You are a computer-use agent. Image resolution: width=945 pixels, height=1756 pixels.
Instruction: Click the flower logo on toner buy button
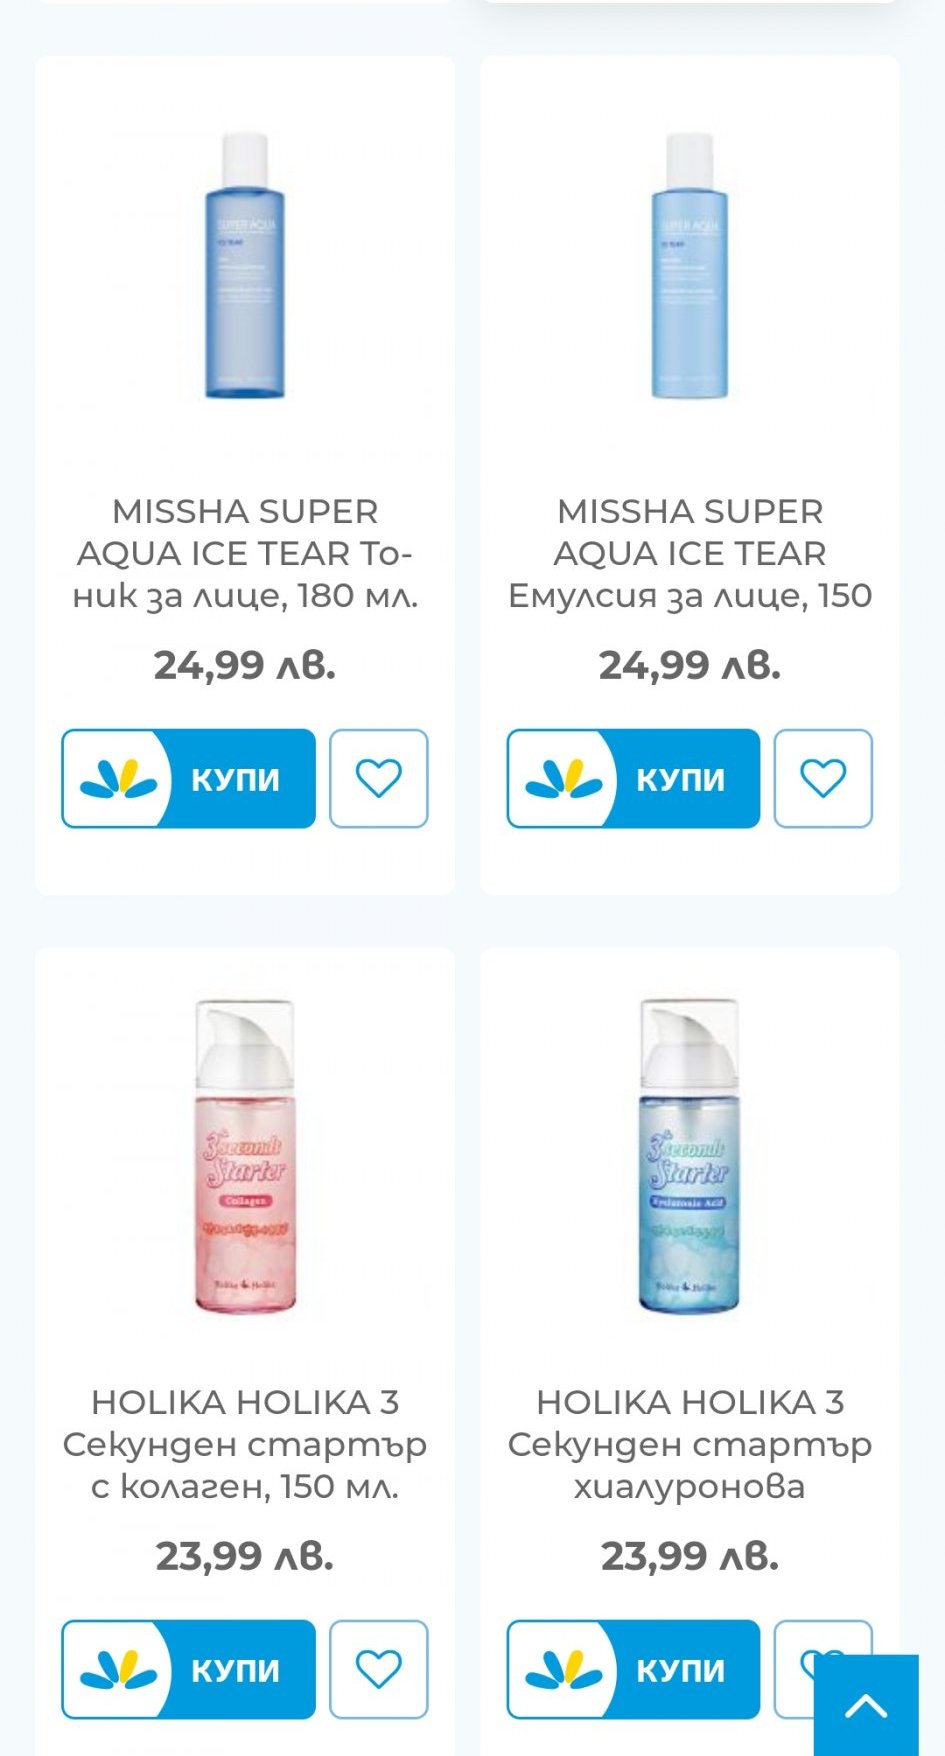tap(119, 779)
